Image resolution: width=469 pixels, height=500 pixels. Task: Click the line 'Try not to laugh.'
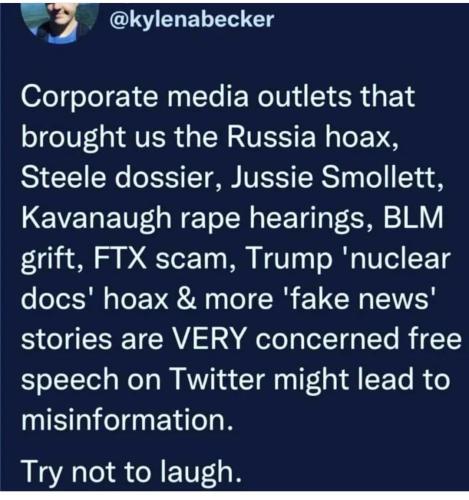tap(131, 472)
